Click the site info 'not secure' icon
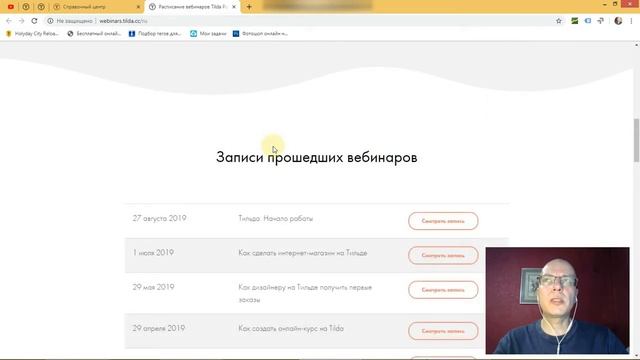 point(50,21)
